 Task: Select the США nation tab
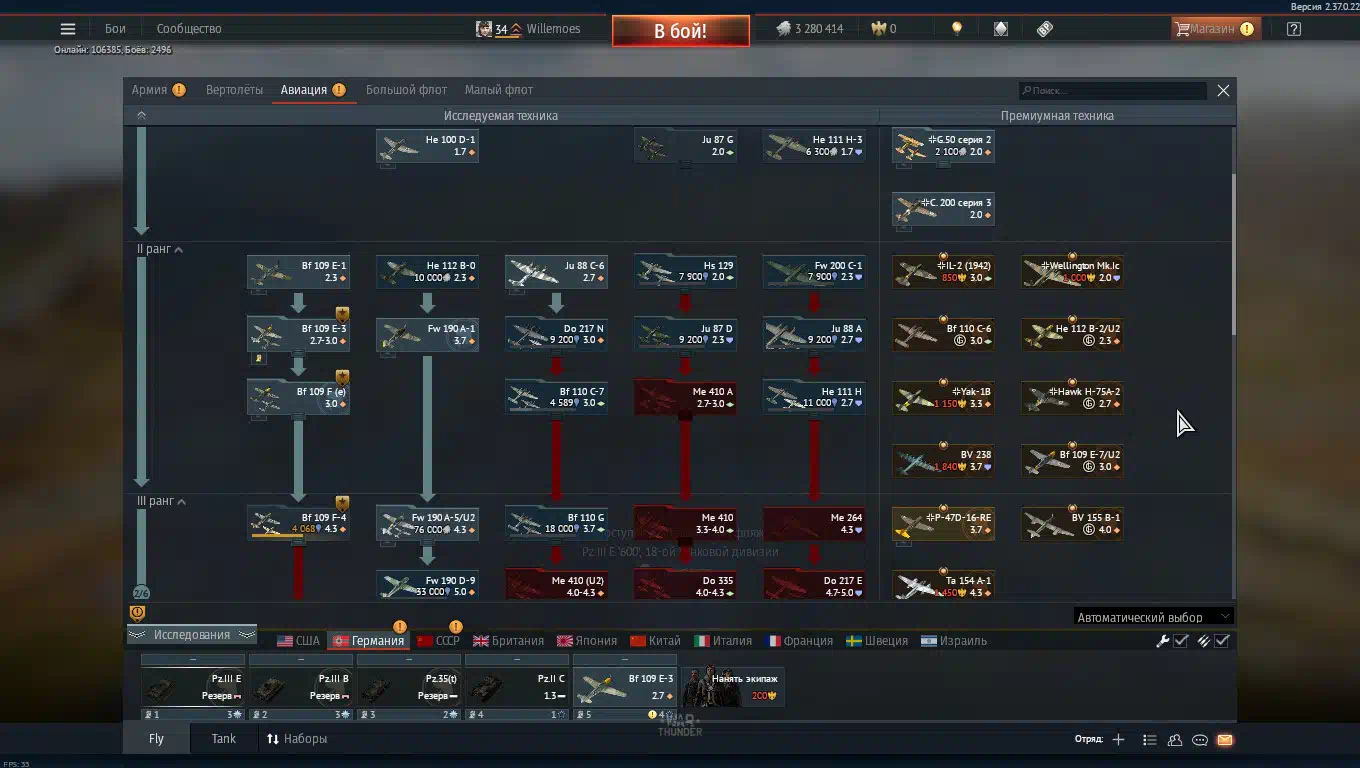298,641
